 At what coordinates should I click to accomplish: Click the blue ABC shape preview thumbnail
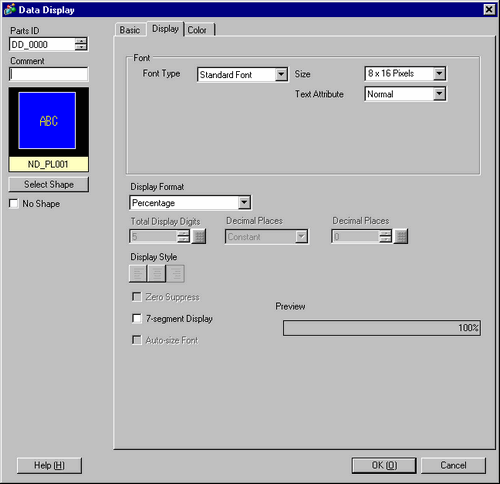point(47,121)
